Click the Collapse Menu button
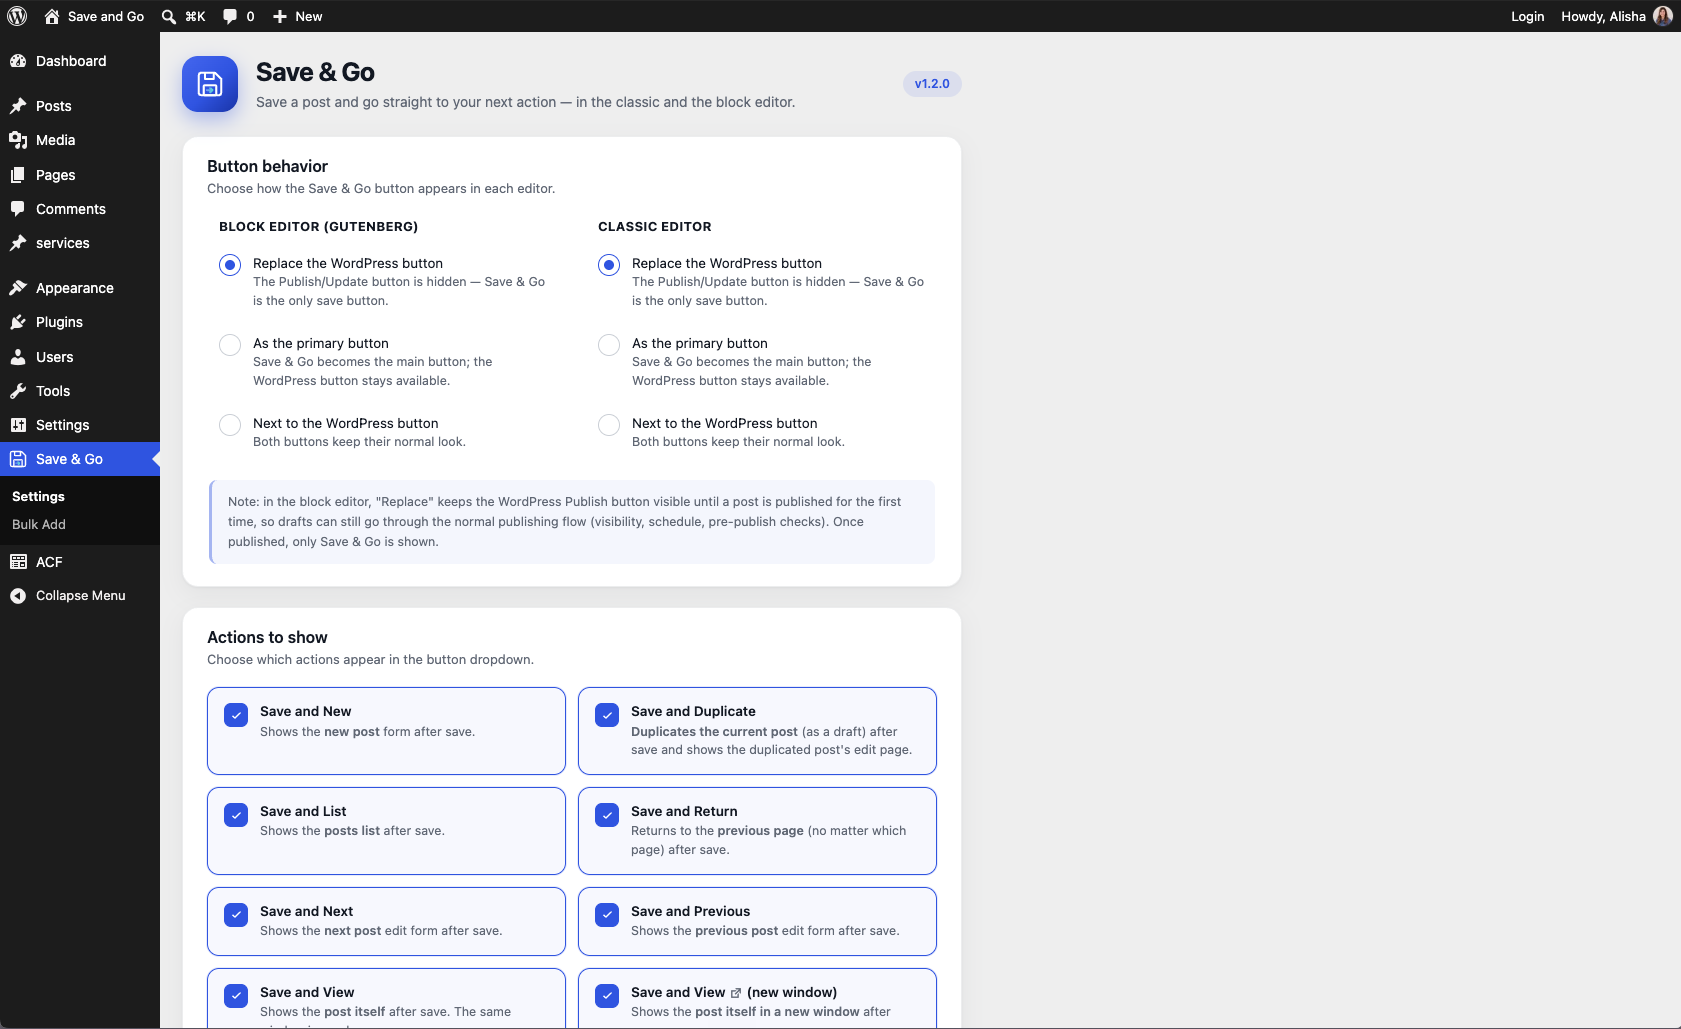The image size is (1681, 1029). (80, 596)
